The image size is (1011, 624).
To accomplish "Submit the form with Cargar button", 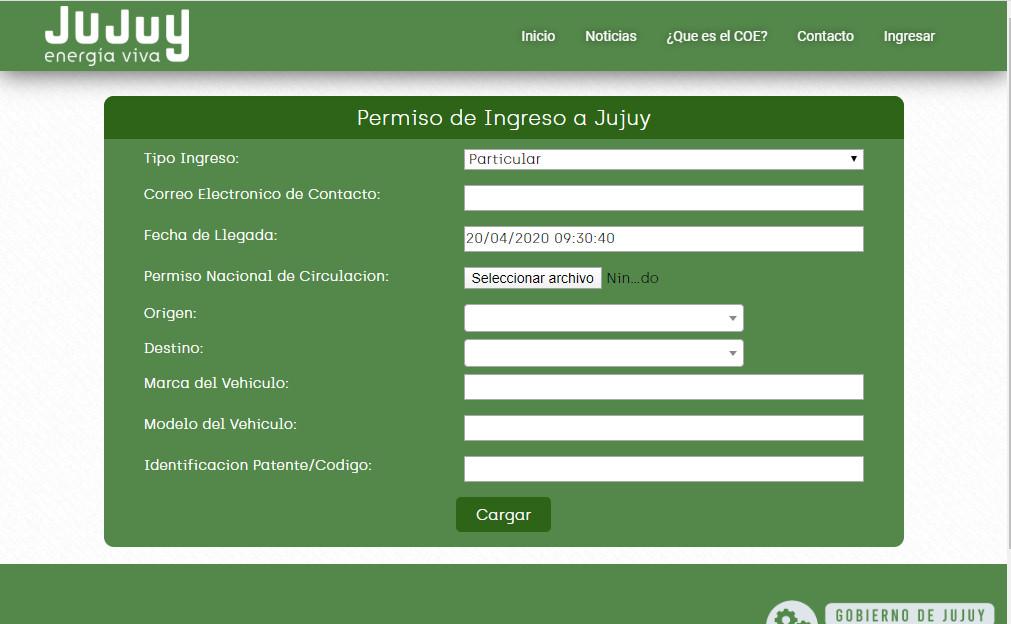I will (503, 514).
